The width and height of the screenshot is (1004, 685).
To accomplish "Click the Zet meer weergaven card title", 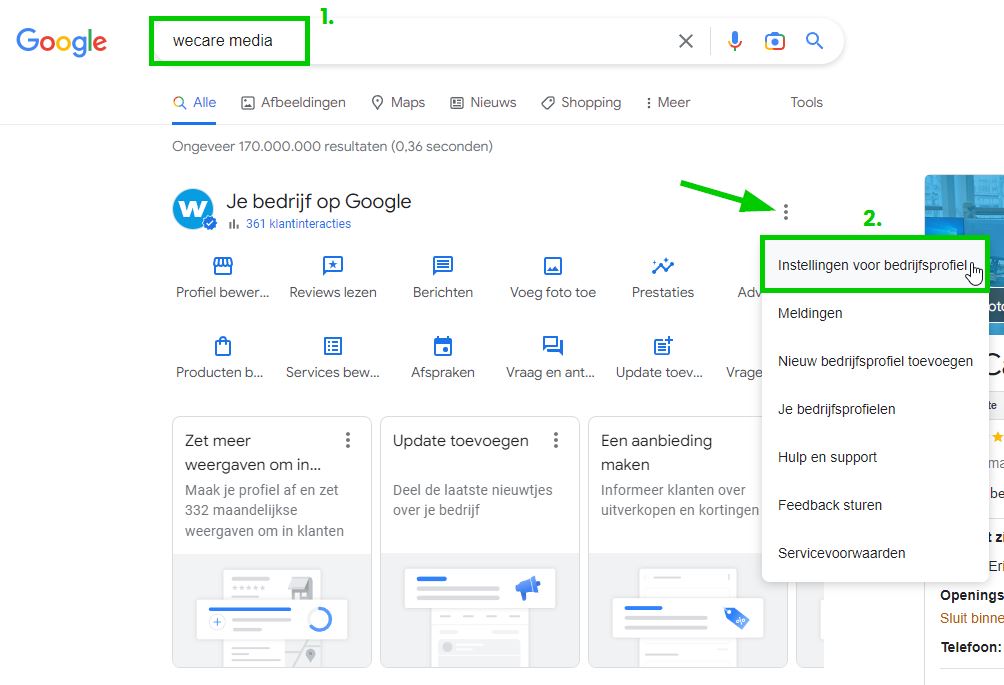I will coord(253,453).
